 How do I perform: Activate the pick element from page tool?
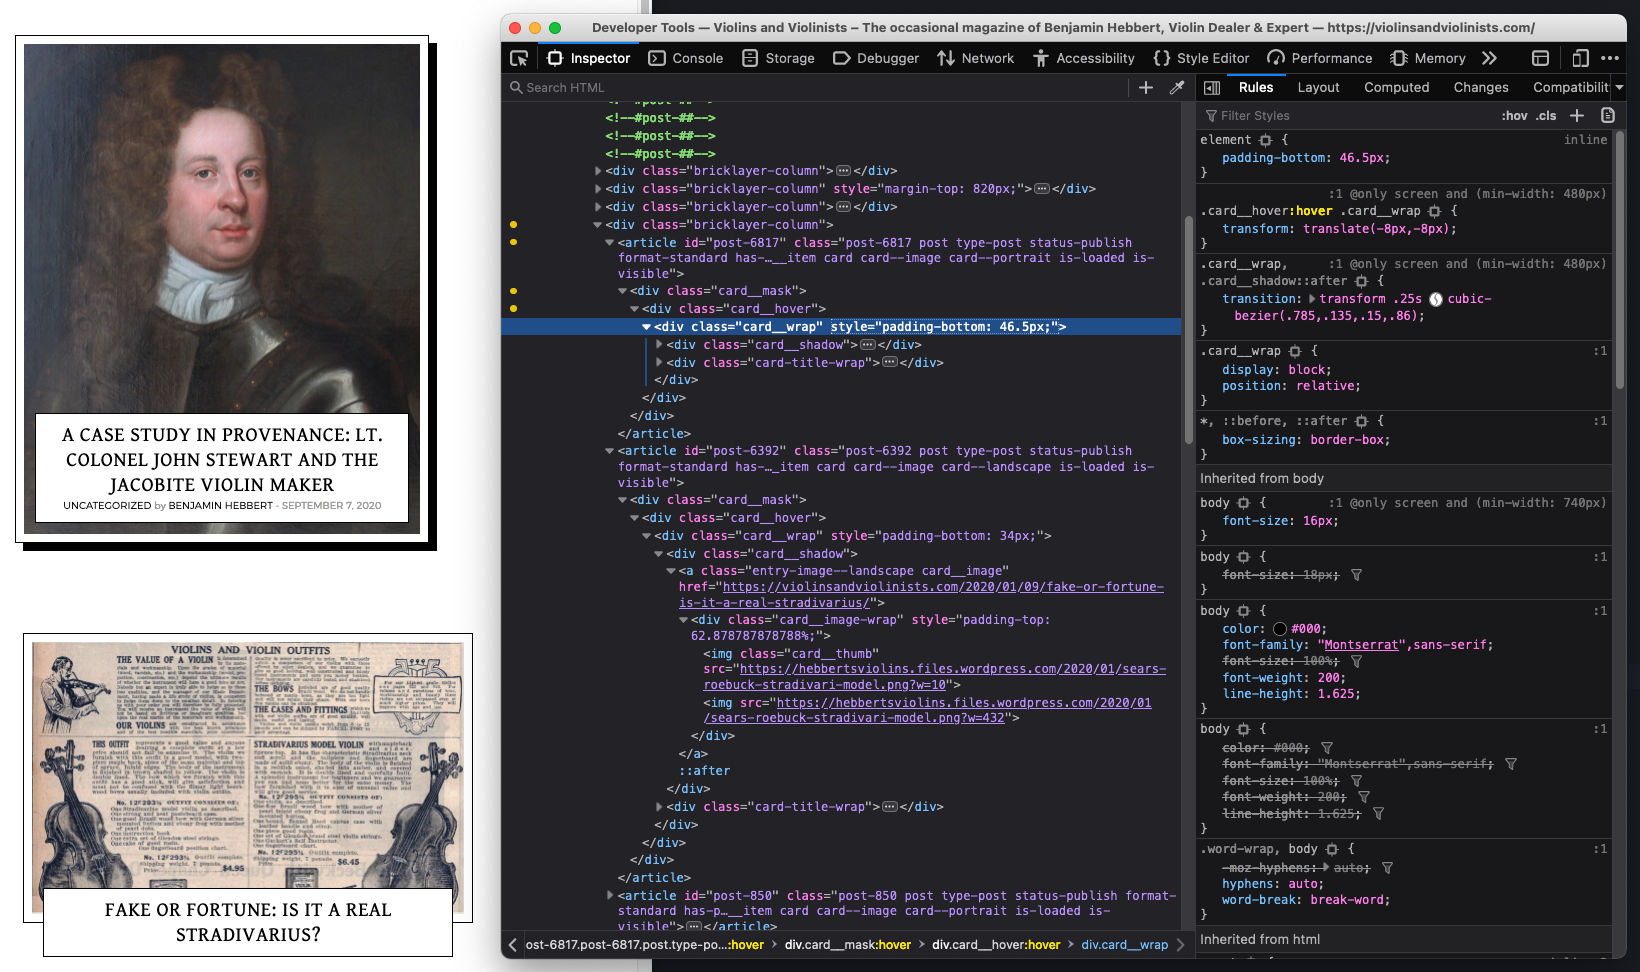[519, 58]
